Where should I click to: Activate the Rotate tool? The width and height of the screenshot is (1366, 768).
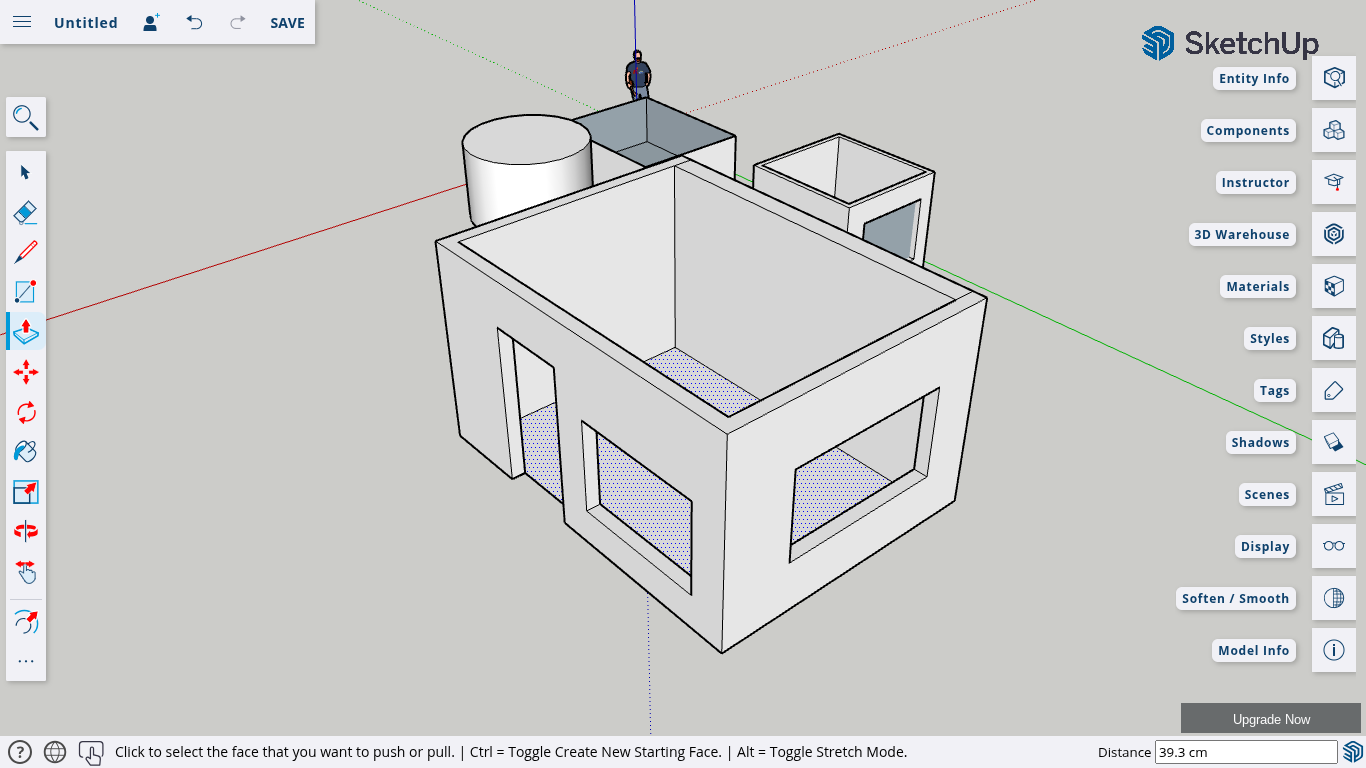click(x=26, y=412)
